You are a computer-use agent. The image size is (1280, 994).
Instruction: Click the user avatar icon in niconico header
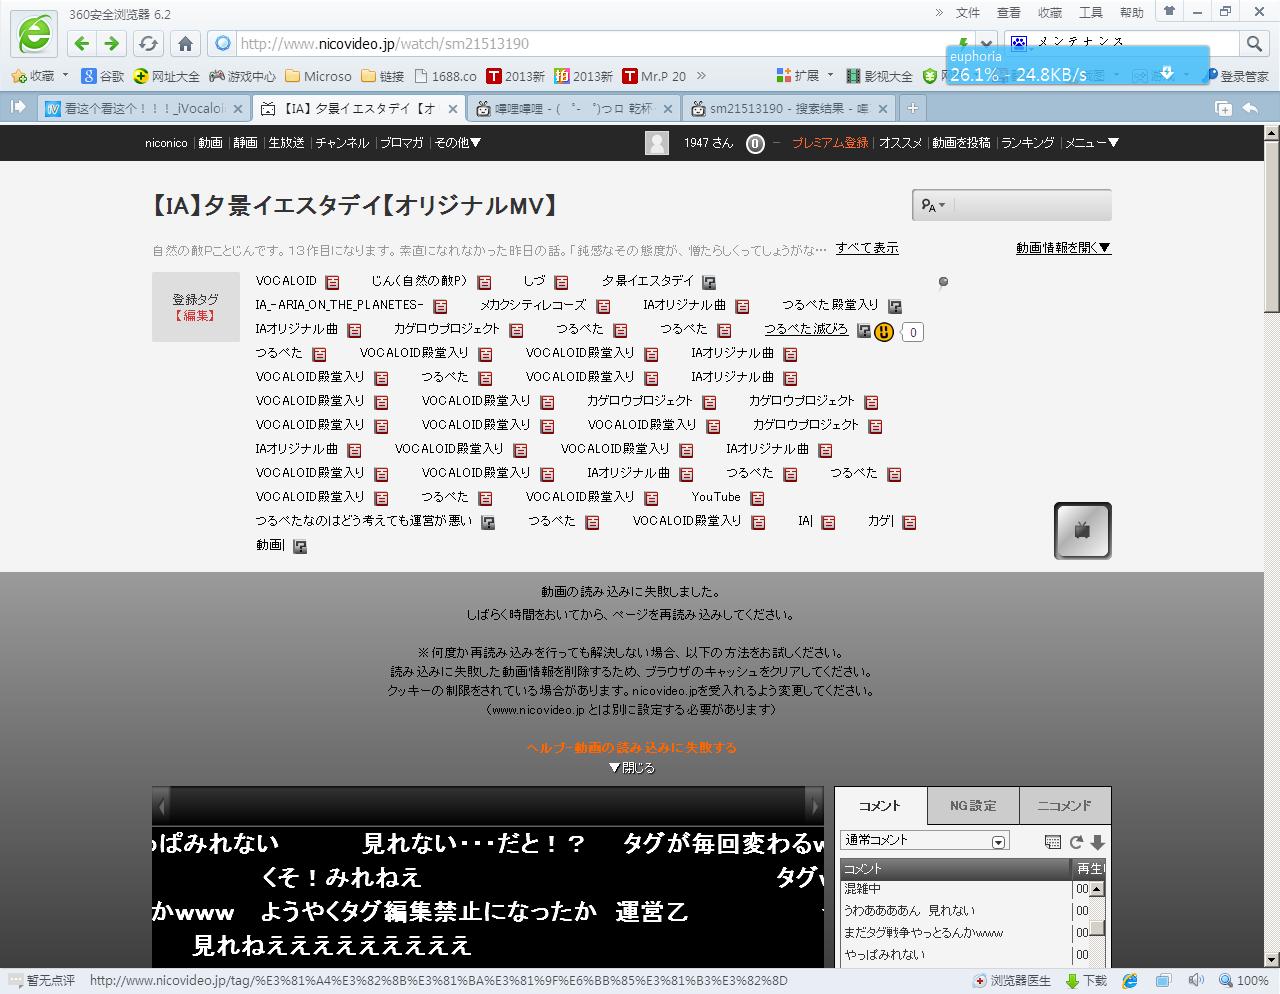pyautogui.click(x=657, y=143)
